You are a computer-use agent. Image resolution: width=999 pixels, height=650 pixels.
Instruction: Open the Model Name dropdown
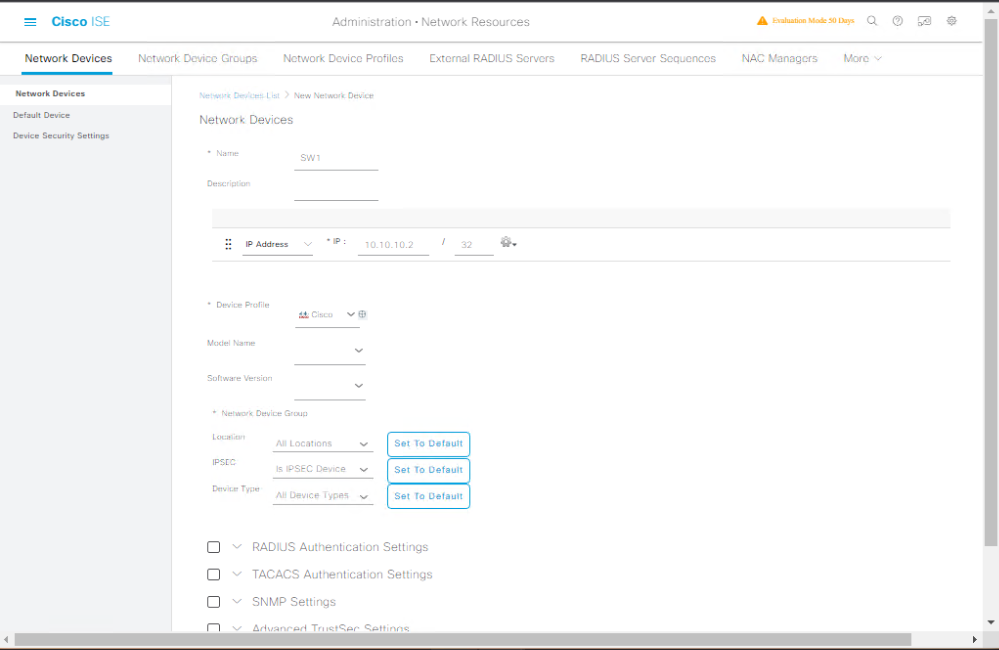(x=329, y=350)
